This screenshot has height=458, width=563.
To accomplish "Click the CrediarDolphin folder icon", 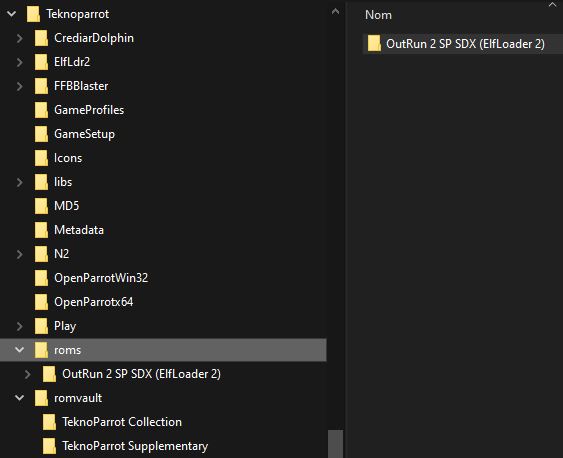I will (41, 38).
